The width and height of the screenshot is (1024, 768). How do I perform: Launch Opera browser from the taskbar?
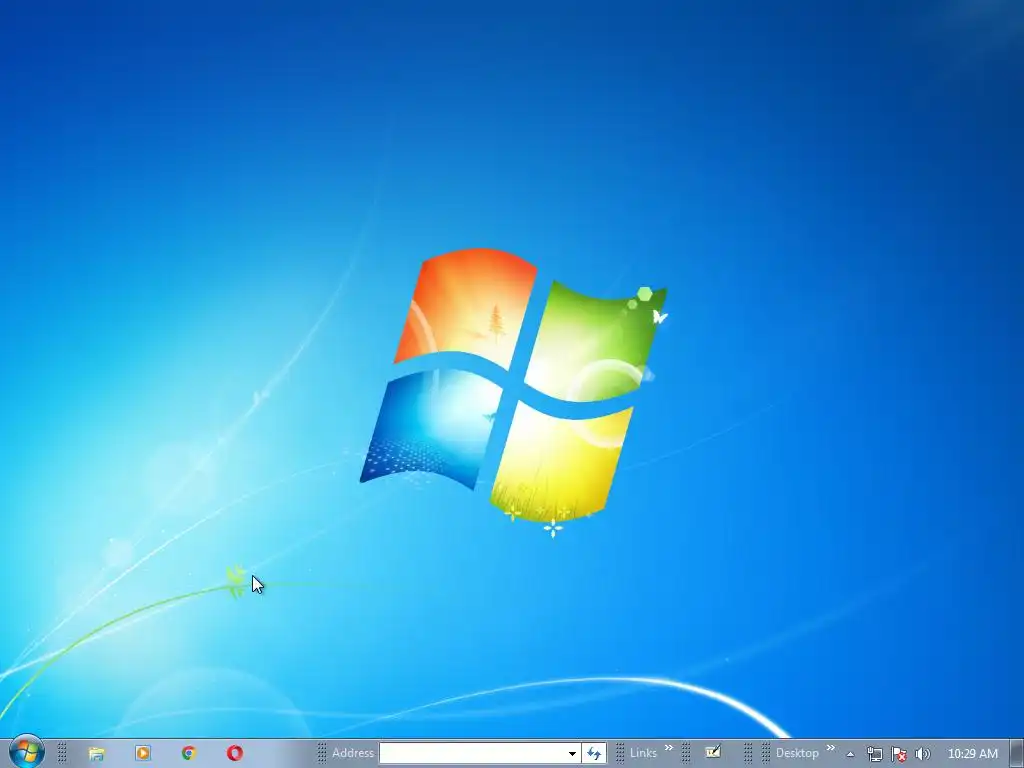point(235,753)
